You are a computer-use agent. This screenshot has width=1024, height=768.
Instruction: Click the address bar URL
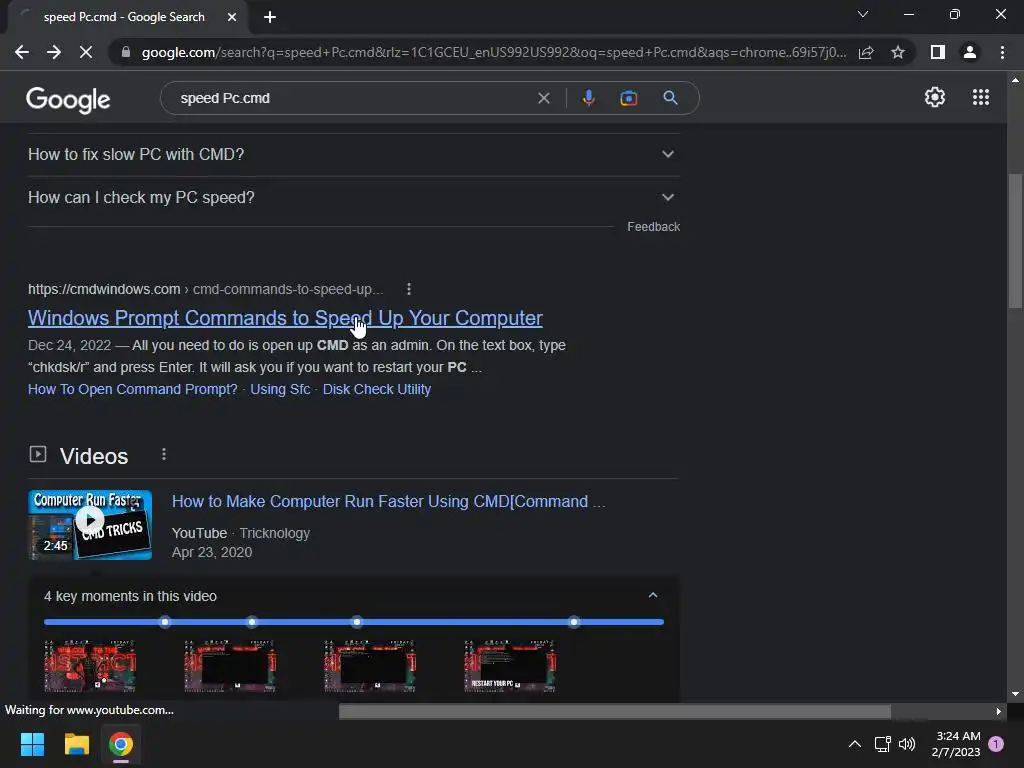494,52
